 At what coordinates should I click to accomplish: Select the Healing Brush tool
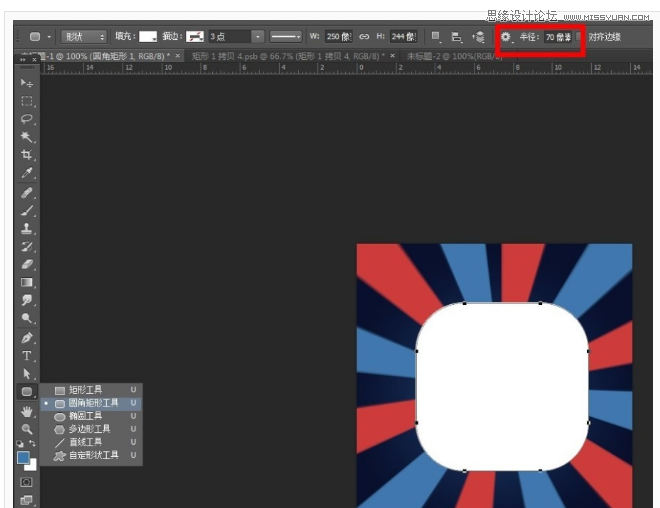(27, 193)
